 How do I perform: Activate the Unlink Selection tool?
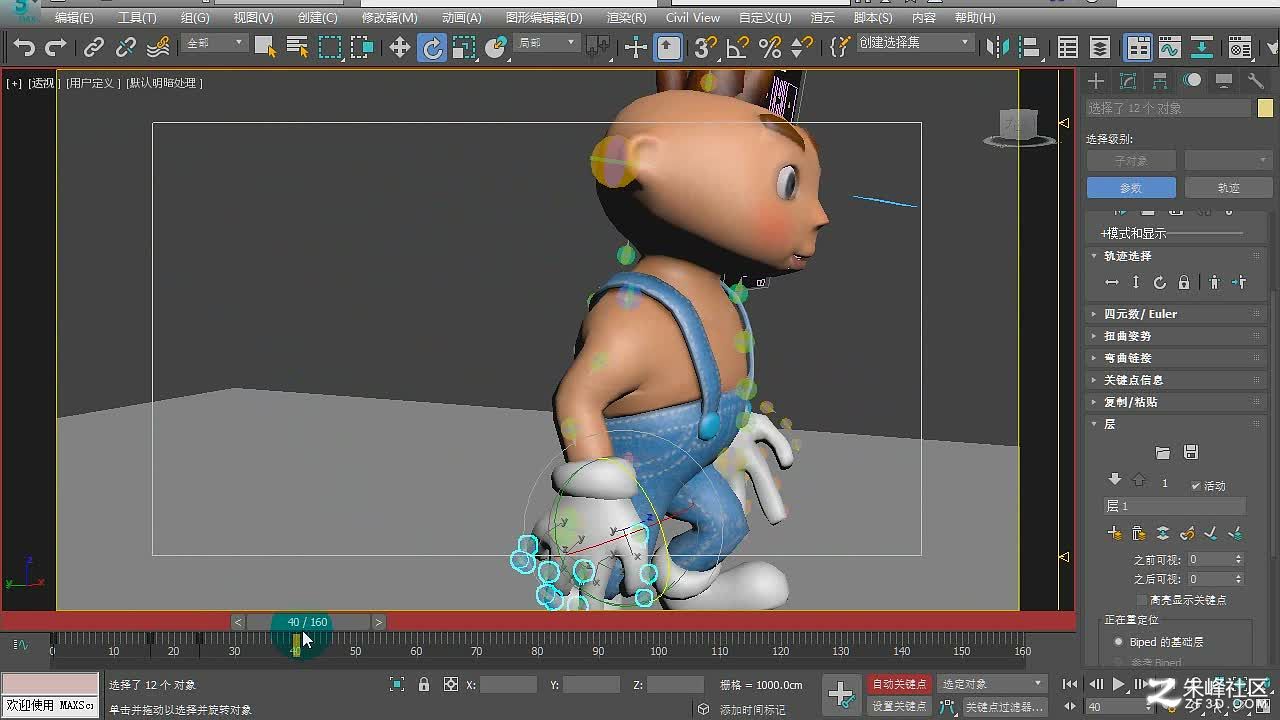[126, 47]
